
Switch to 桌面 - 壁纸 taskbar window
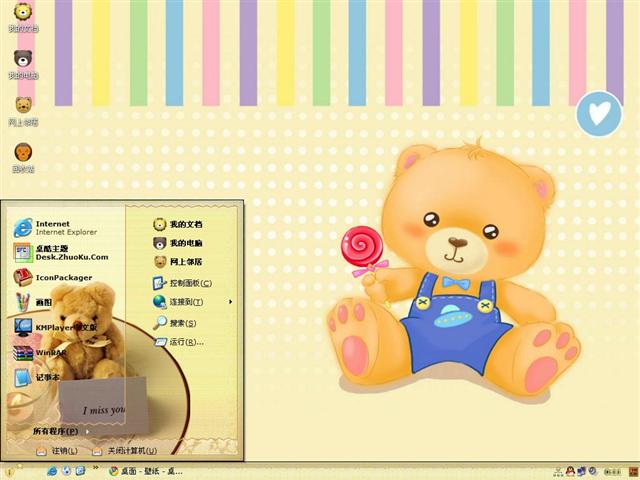(x=146, y=471)
